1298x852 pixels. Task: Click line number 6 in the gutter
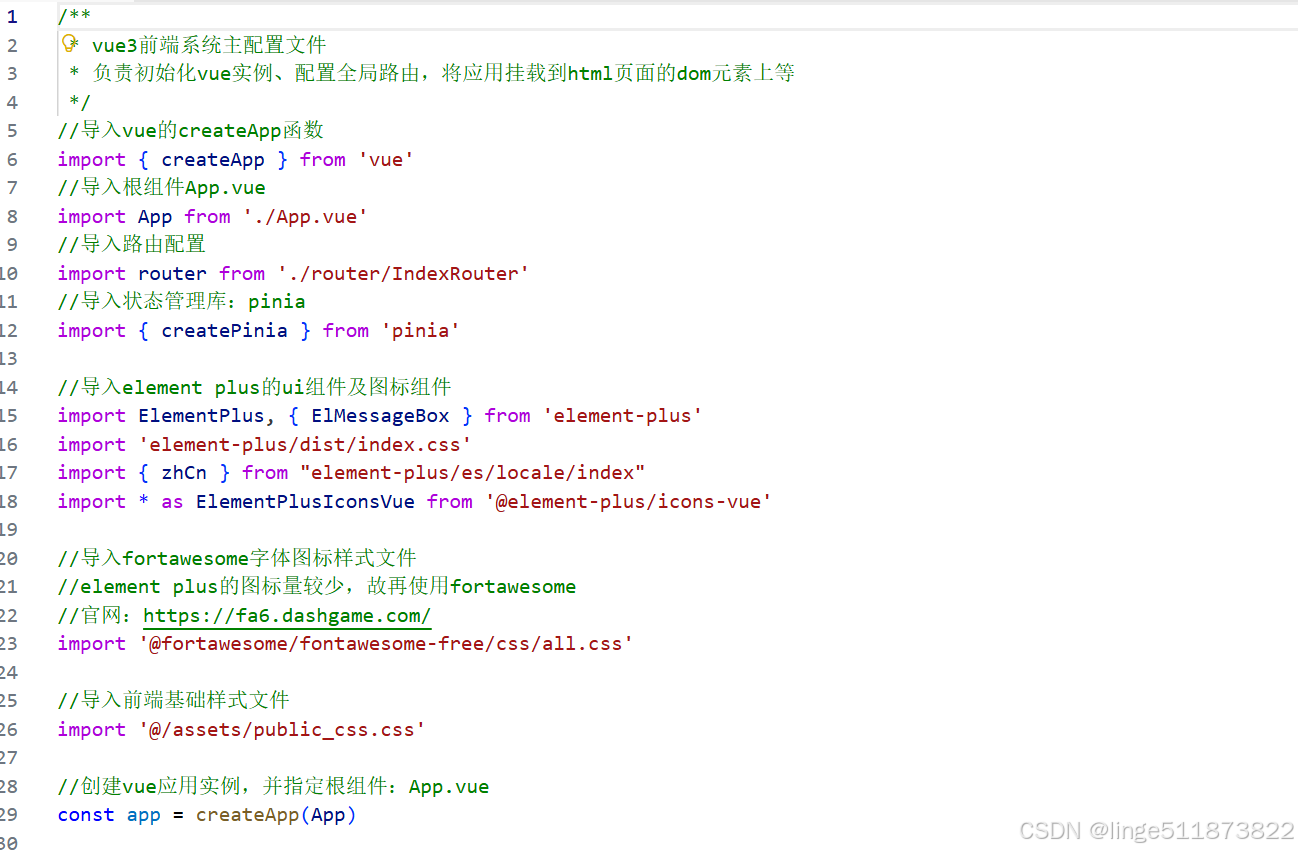[12, 159]
